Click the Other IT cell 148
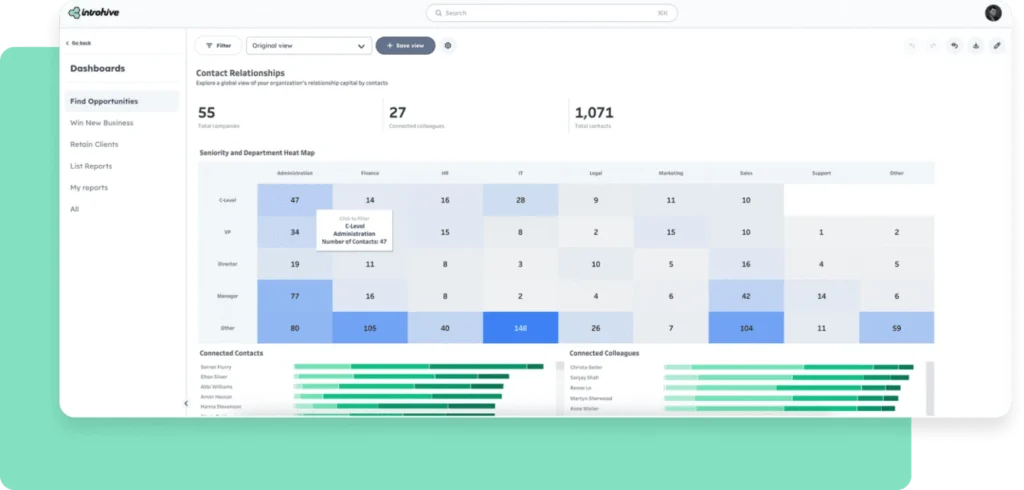 point(520,328)
